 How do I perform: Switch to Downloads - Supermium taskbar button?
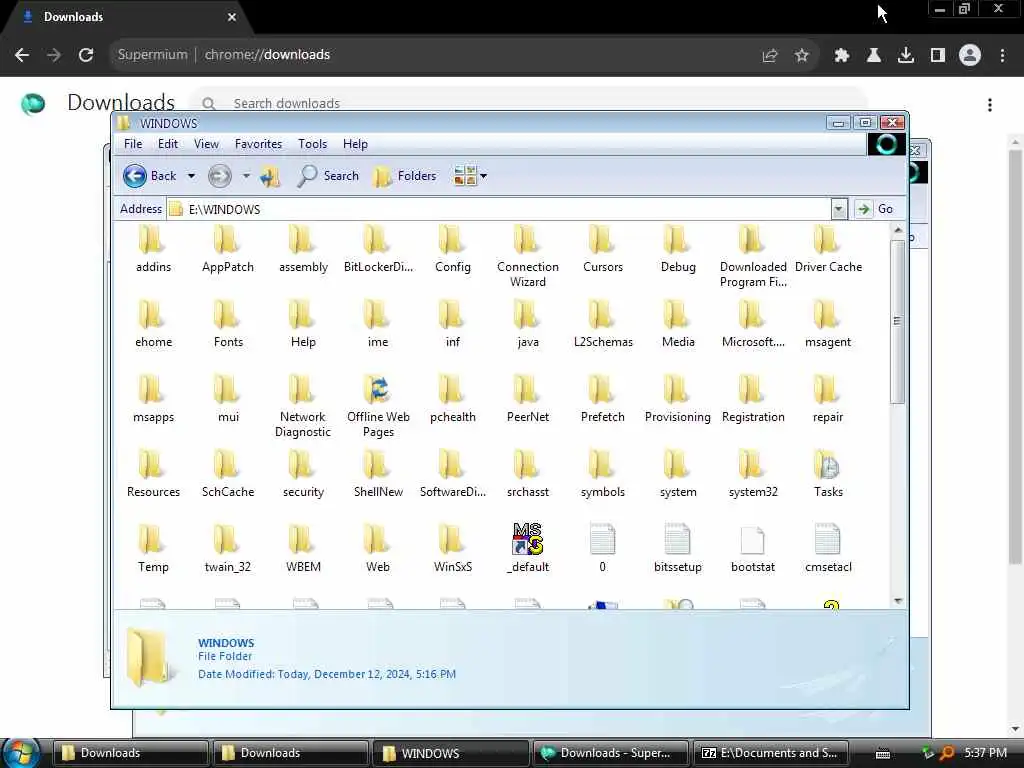pos(610,753)
